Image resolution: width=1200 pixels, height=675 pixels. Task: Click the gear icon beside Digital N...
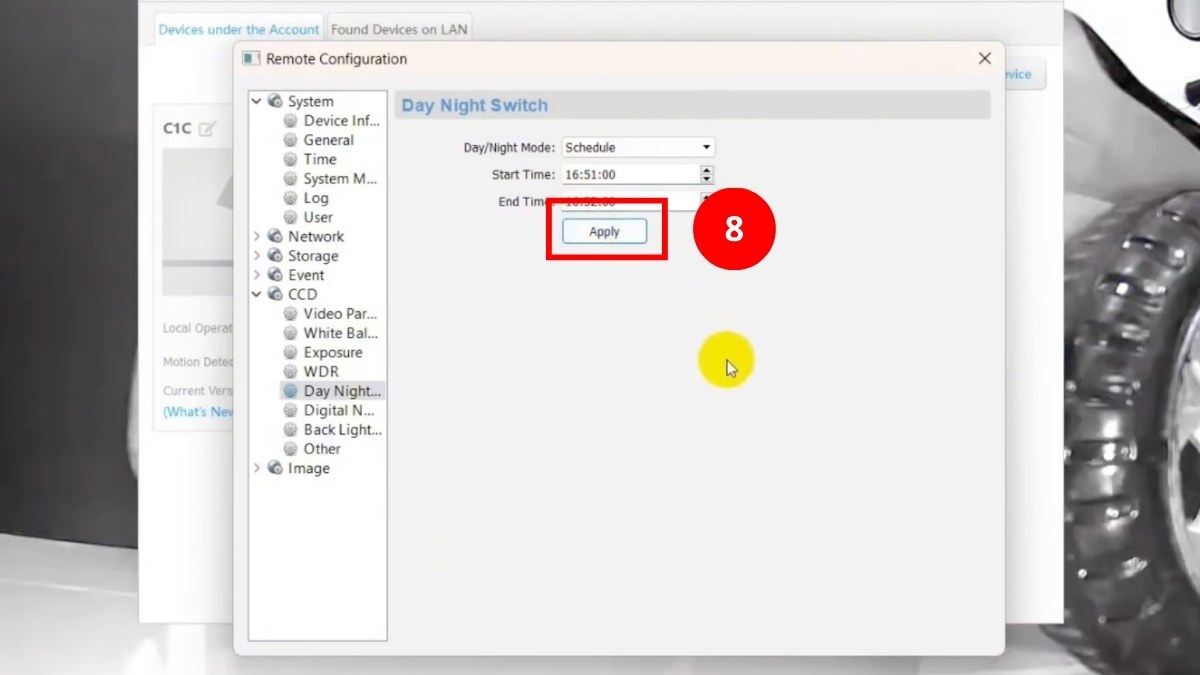point(291,410)
